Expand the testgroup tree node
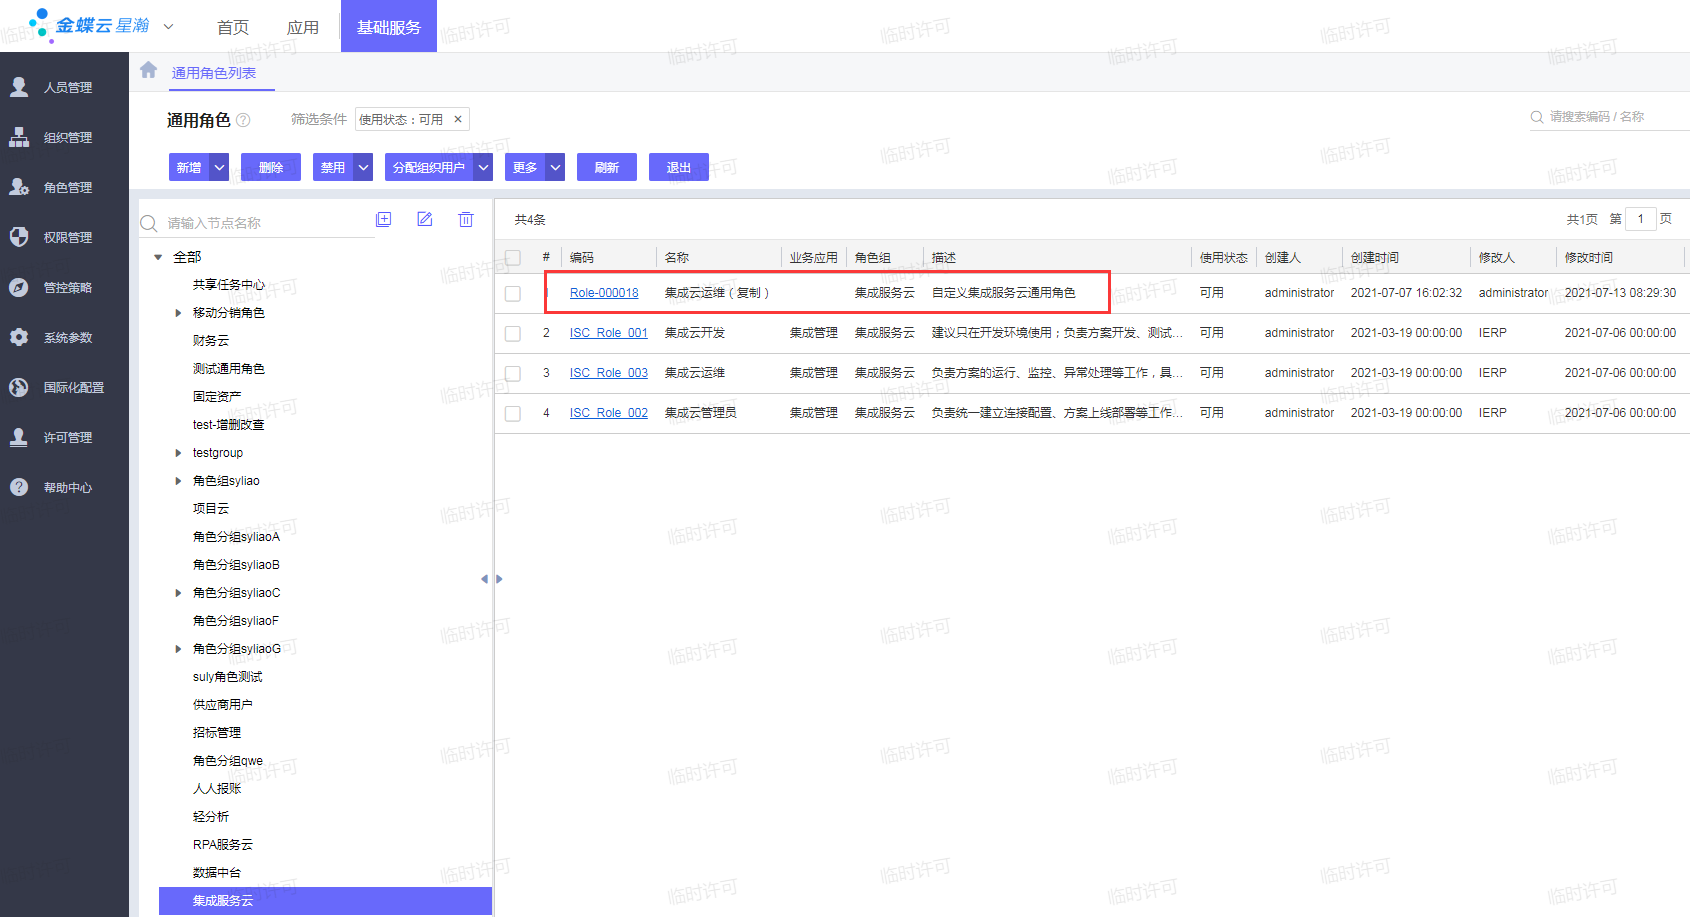1690x917 pixels. click(178, 453)
